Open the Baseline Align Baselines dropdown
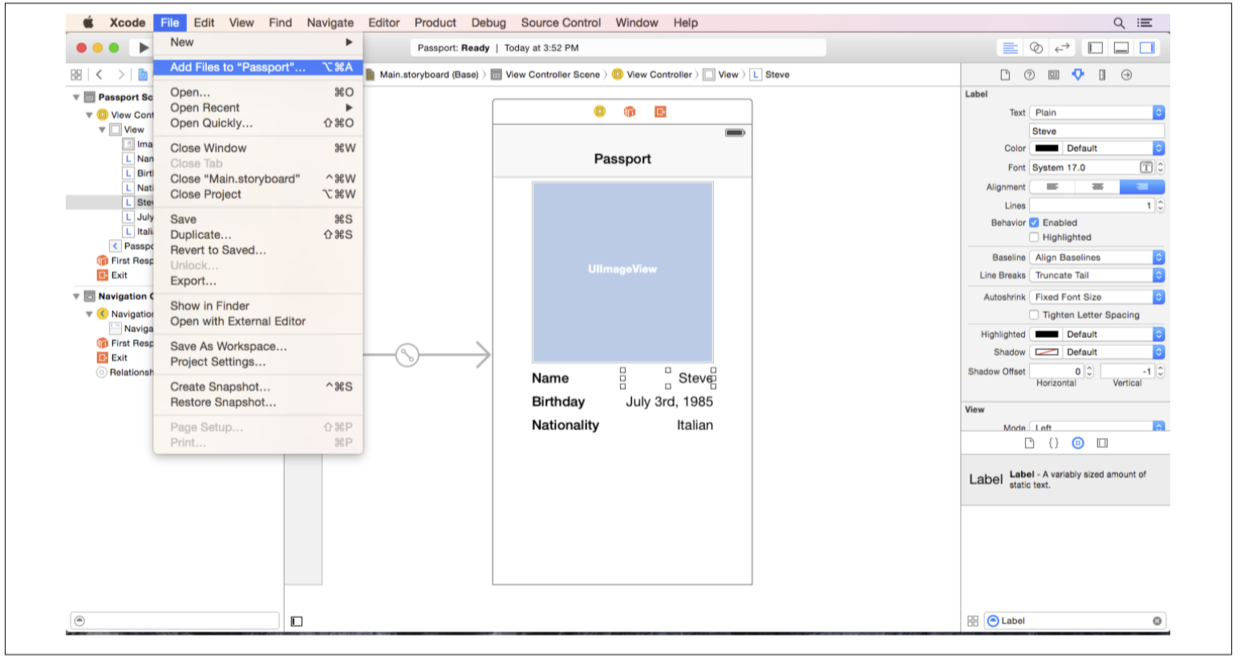This screenshot has height=662, width=1240. [1097, 258]
